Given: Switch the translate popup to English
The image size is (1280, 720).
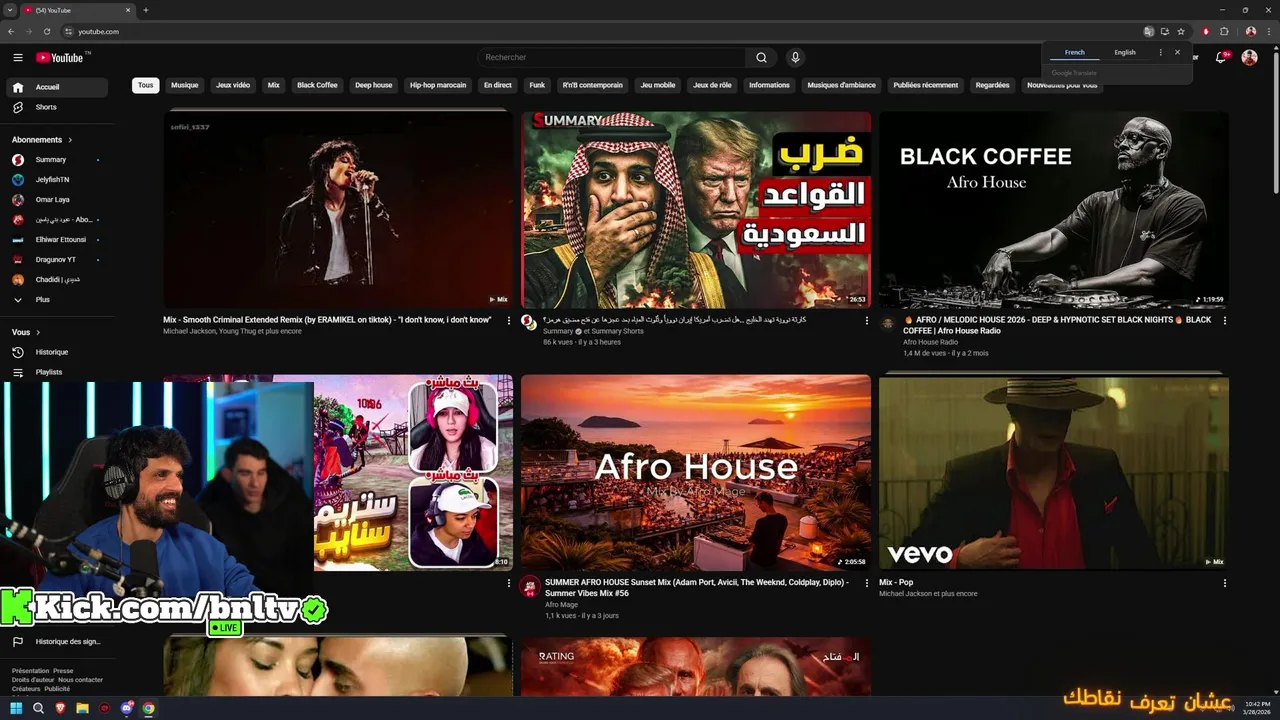Looking at the screenshot, I should pos(1125,52).
